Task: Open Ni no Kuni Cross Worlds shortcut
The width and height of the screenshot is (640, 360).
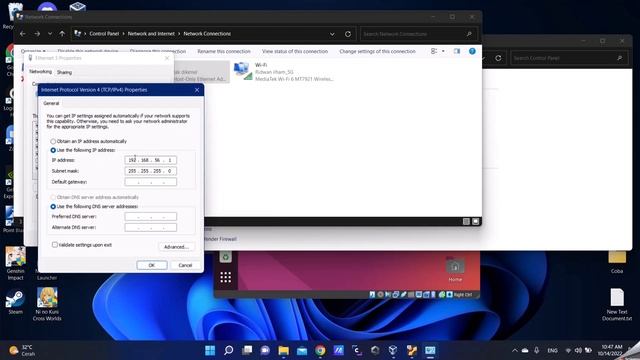Action: click(47, 304)
